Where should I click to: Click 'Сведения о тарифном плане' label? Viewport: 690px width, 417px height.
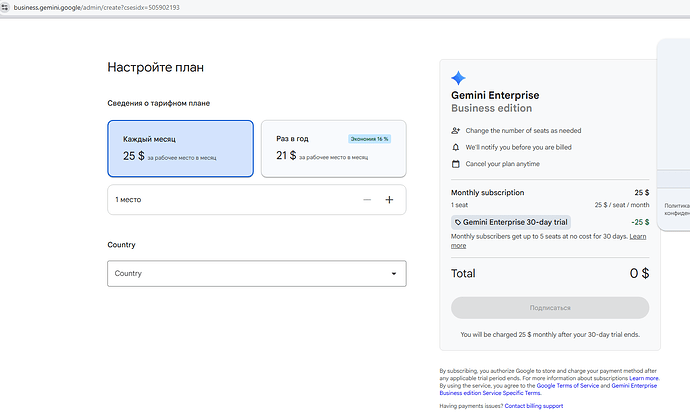[x=158, y=103]
